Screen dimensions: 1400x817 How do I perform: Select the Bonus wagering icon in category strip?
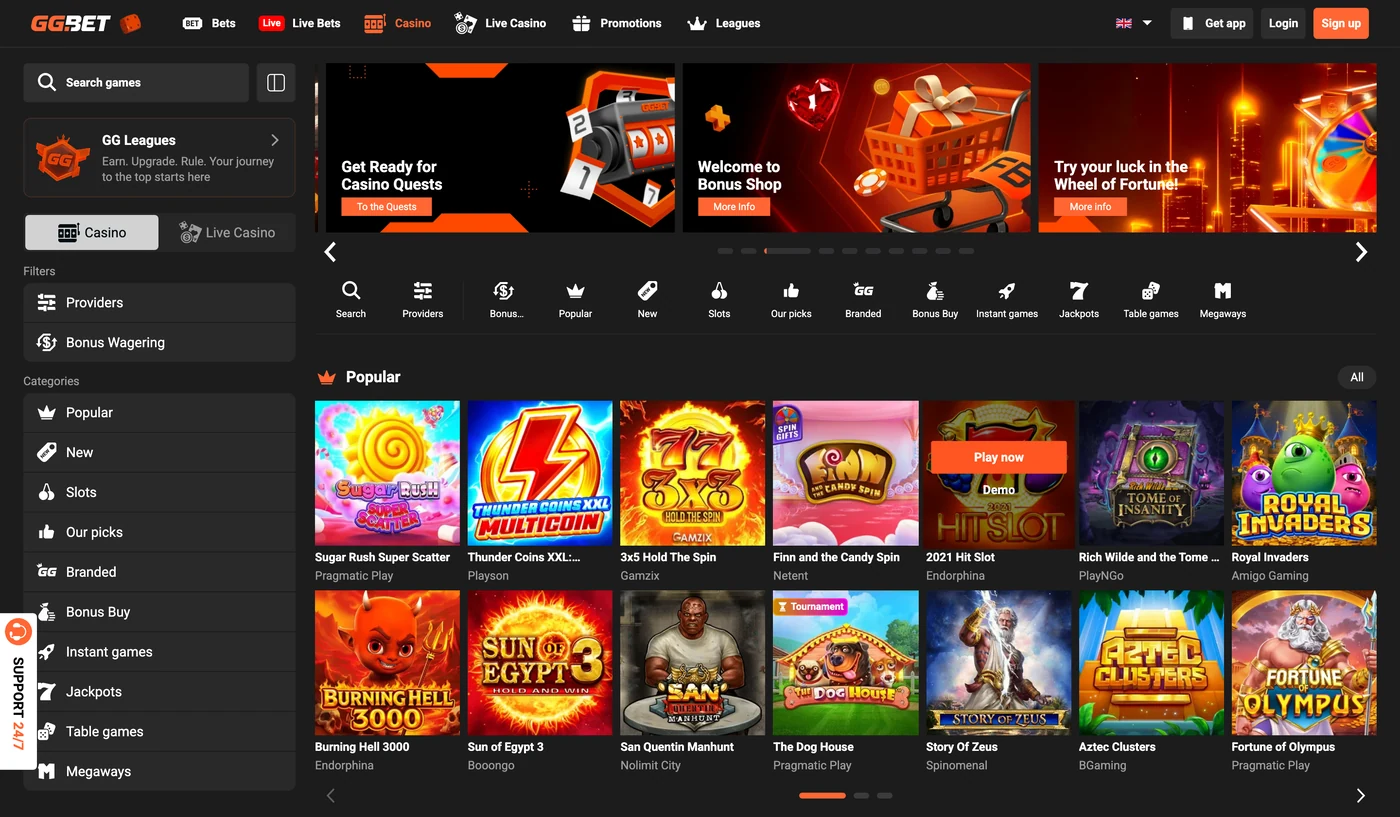(x=504, y=290)
